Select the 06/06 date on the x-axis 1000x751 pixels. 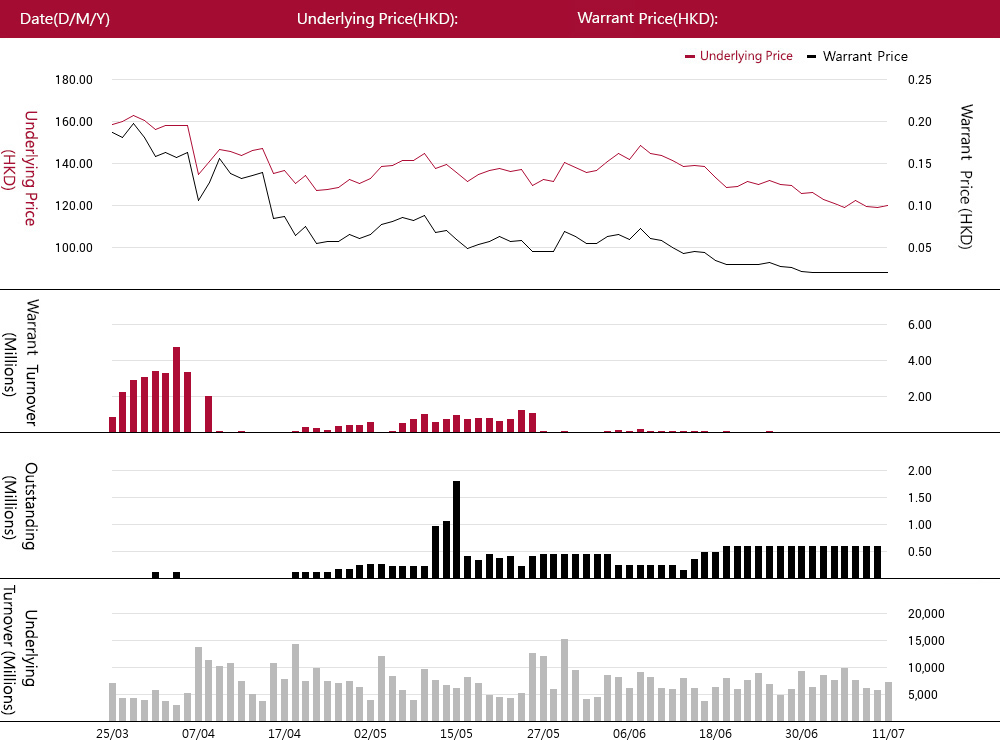click(x=629, y=734)
